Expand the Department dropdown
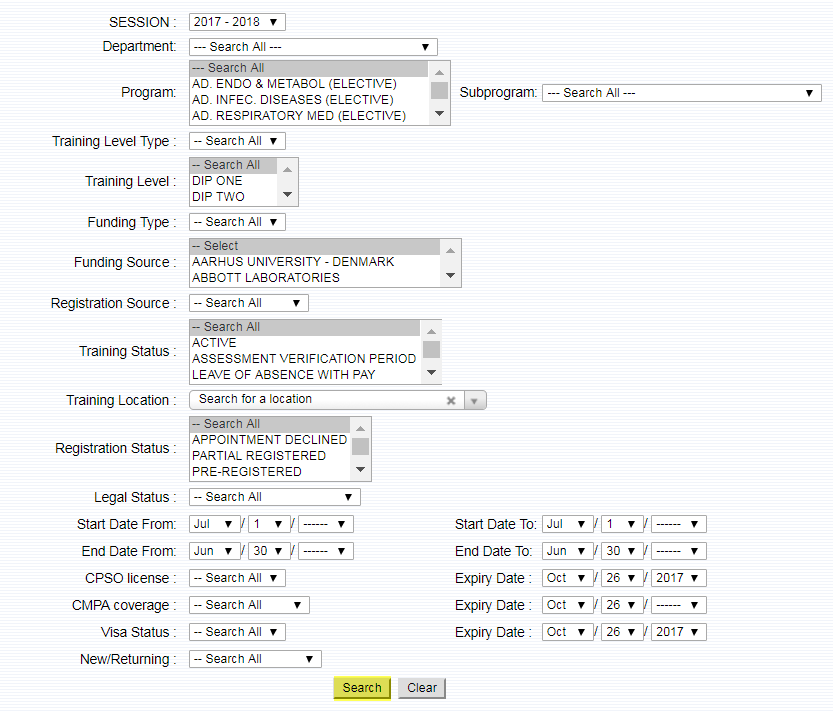Viewport: 833px width, 713px height. point(312,47)
